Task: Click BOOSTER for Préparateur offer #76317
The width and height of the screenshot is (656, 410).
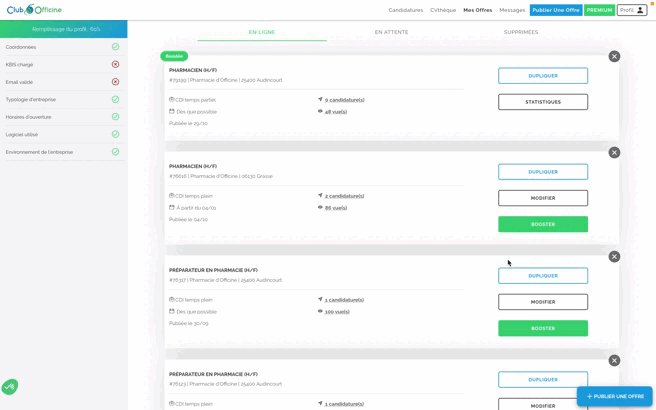Action: coord(543,328)
